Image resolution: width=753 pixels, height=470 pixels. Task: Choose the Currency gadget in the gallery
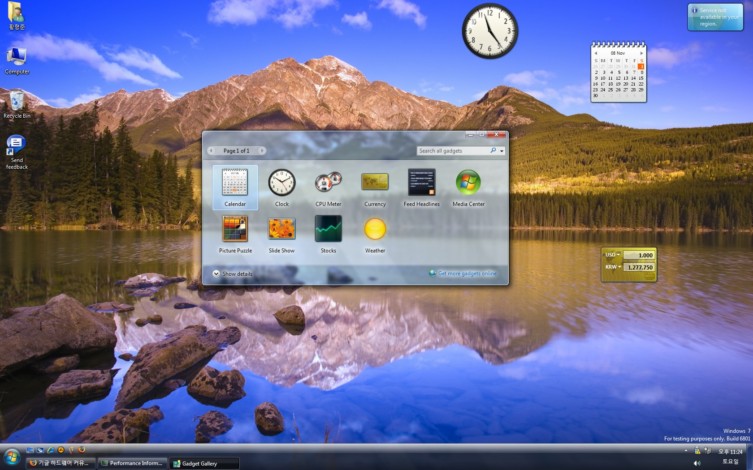375,188
